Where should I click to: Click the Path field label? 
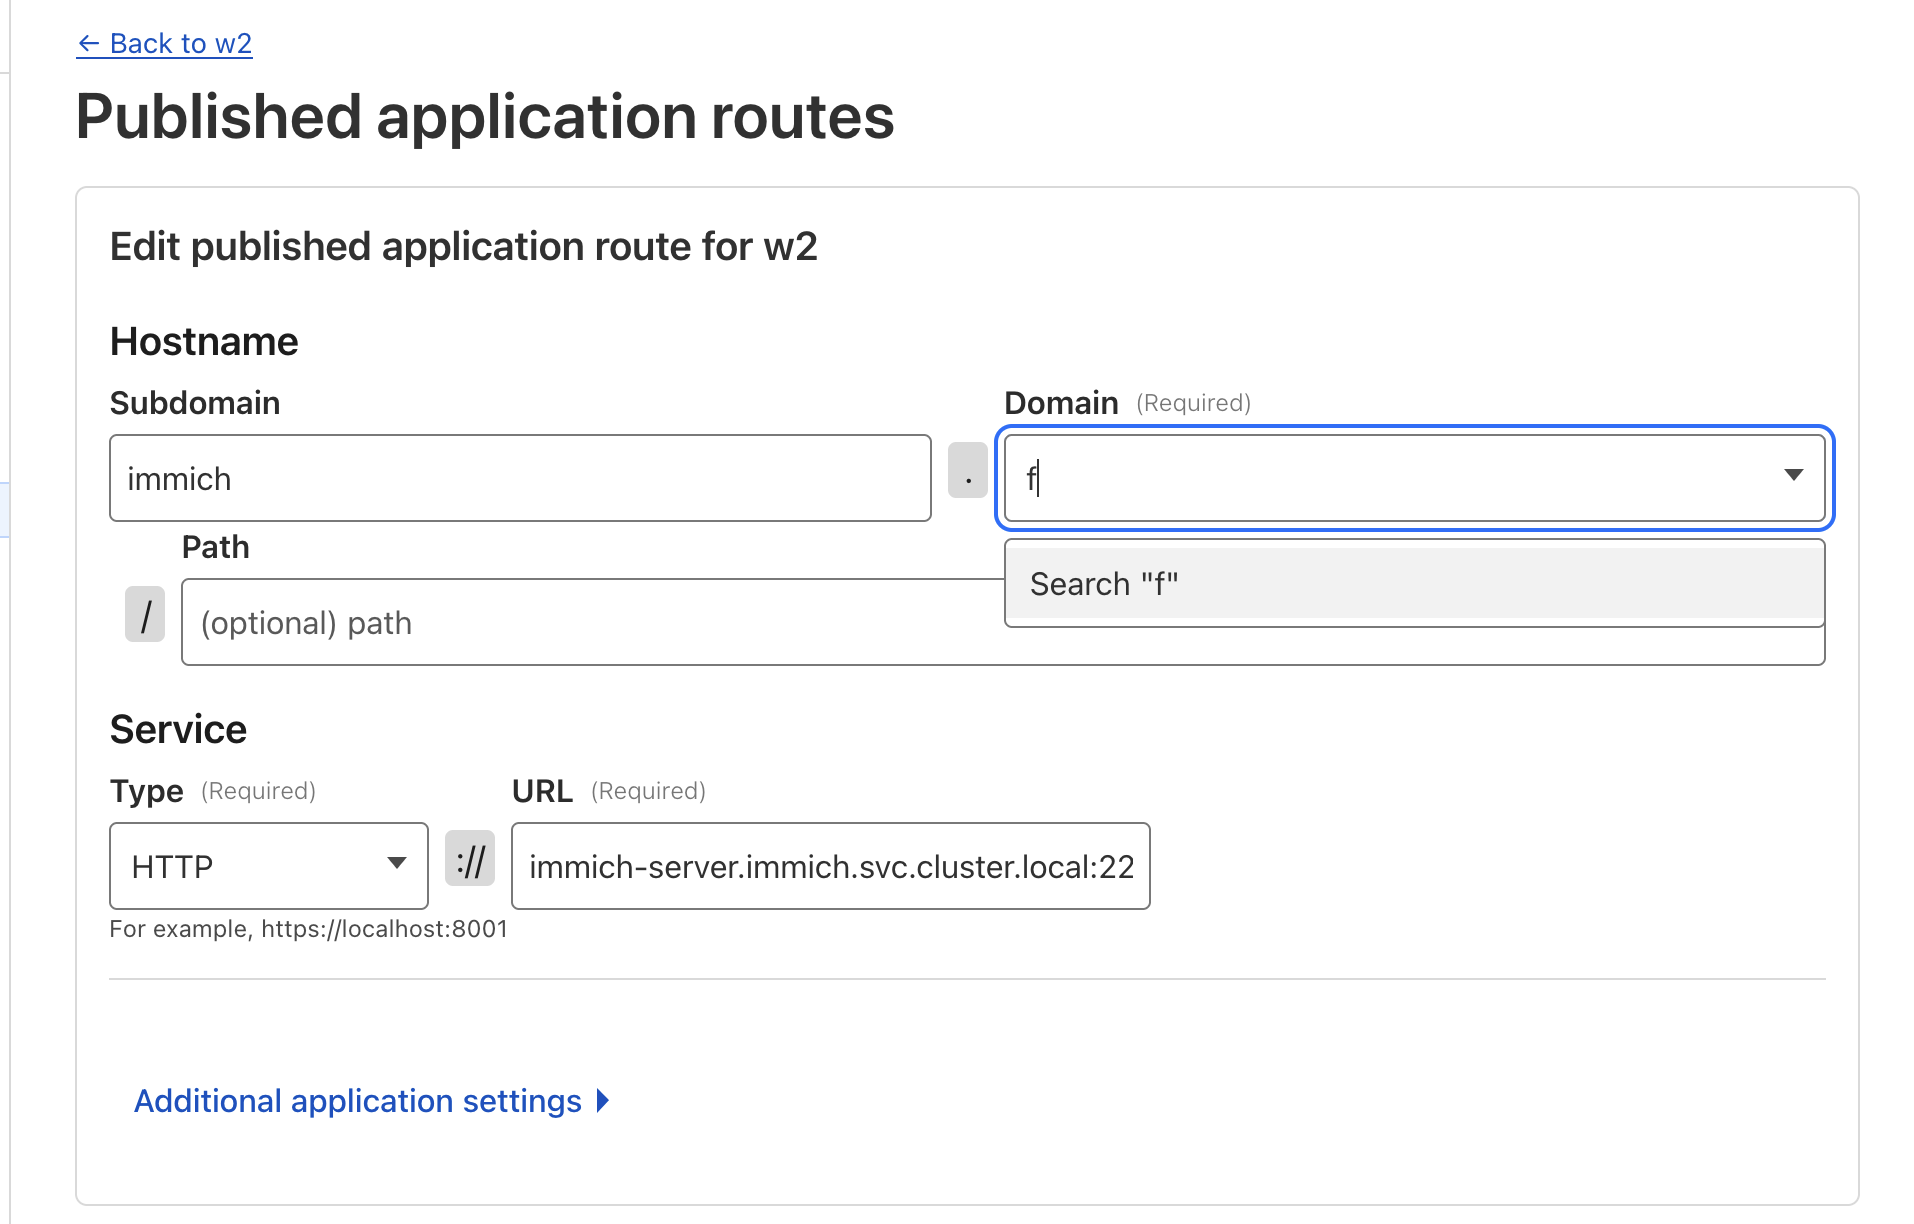[x=215, y=547]
